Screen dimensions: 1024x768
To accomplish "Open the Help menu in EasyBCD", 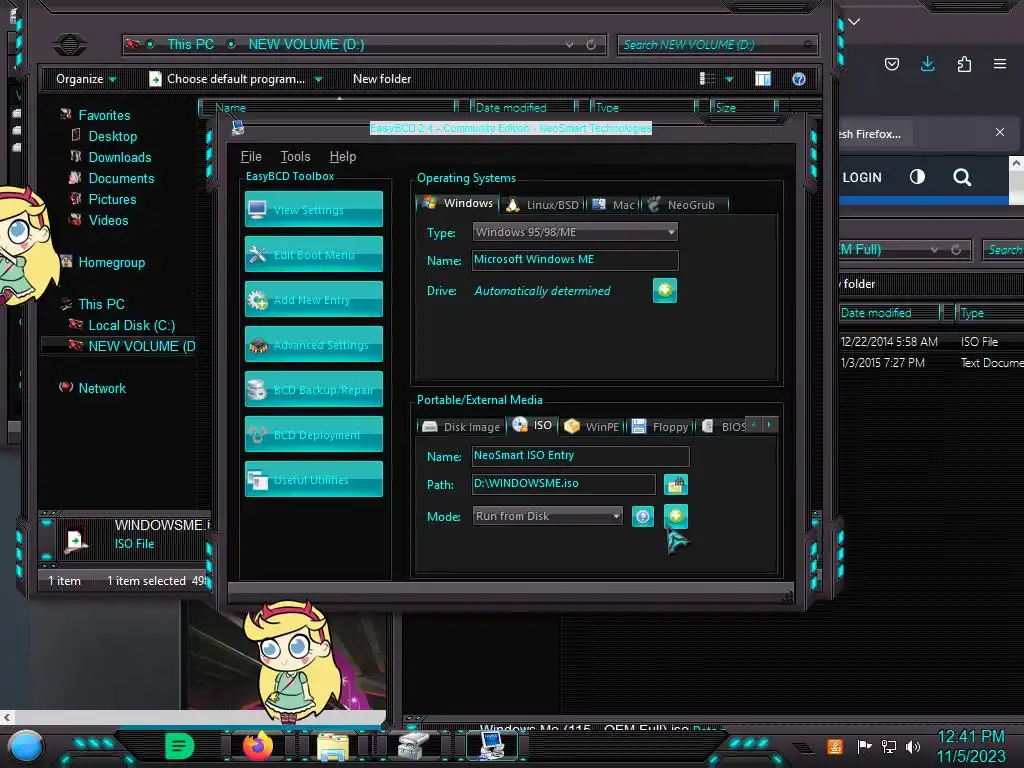I will pyautogui.click(x=343, y=157).
